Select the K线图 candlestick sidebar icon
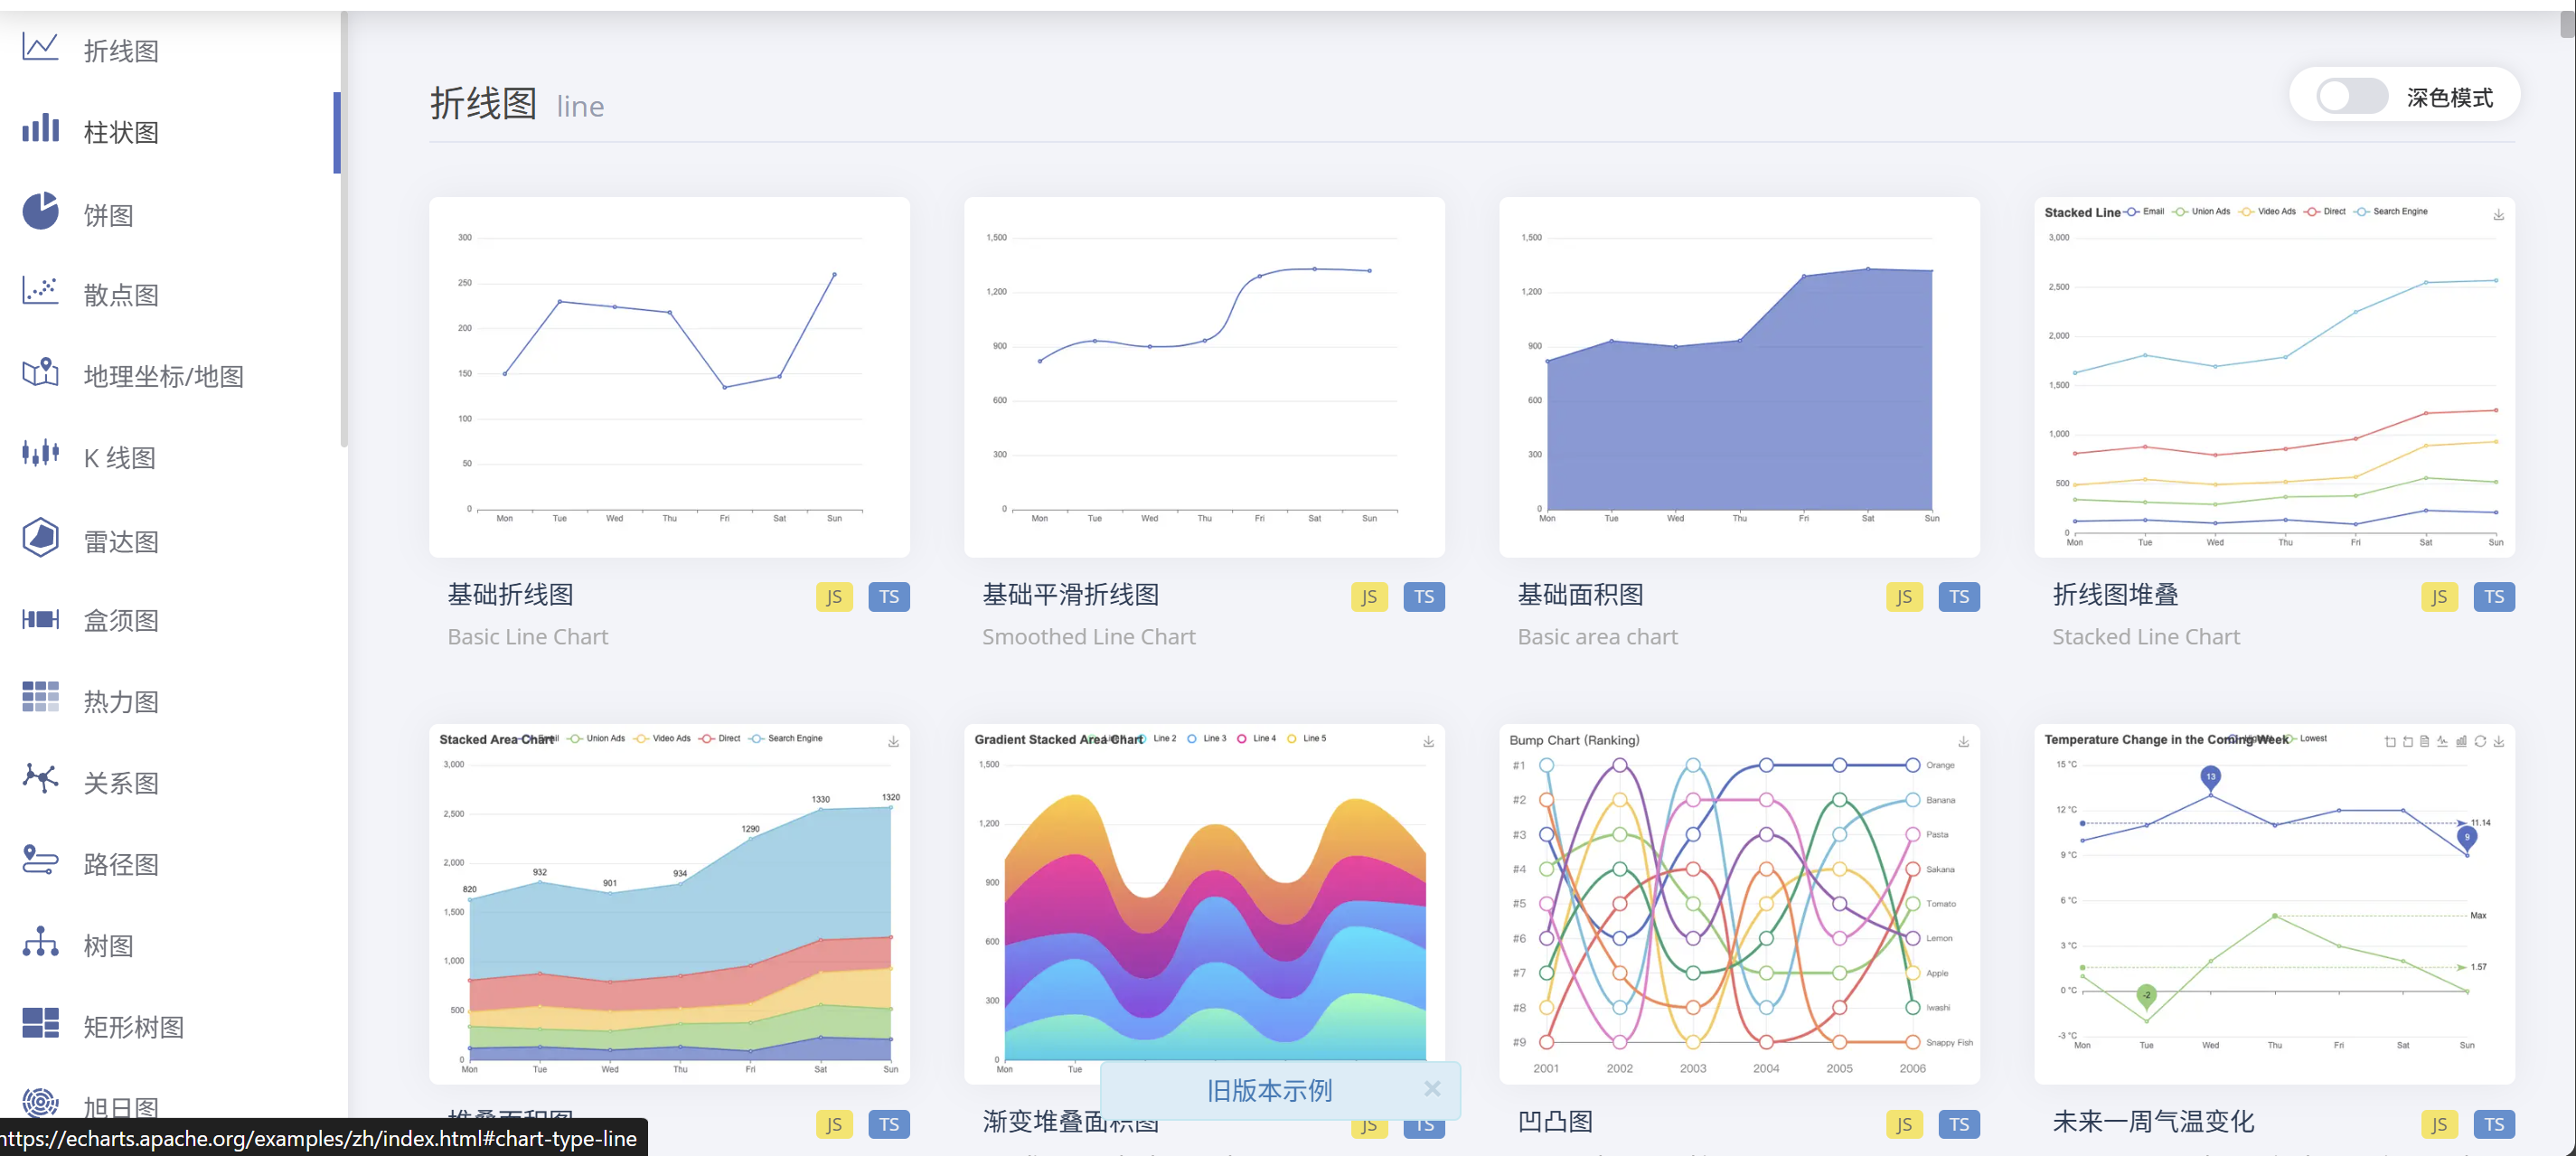The width and height of the screenshot is (2576, 1156). click(40, 455)
